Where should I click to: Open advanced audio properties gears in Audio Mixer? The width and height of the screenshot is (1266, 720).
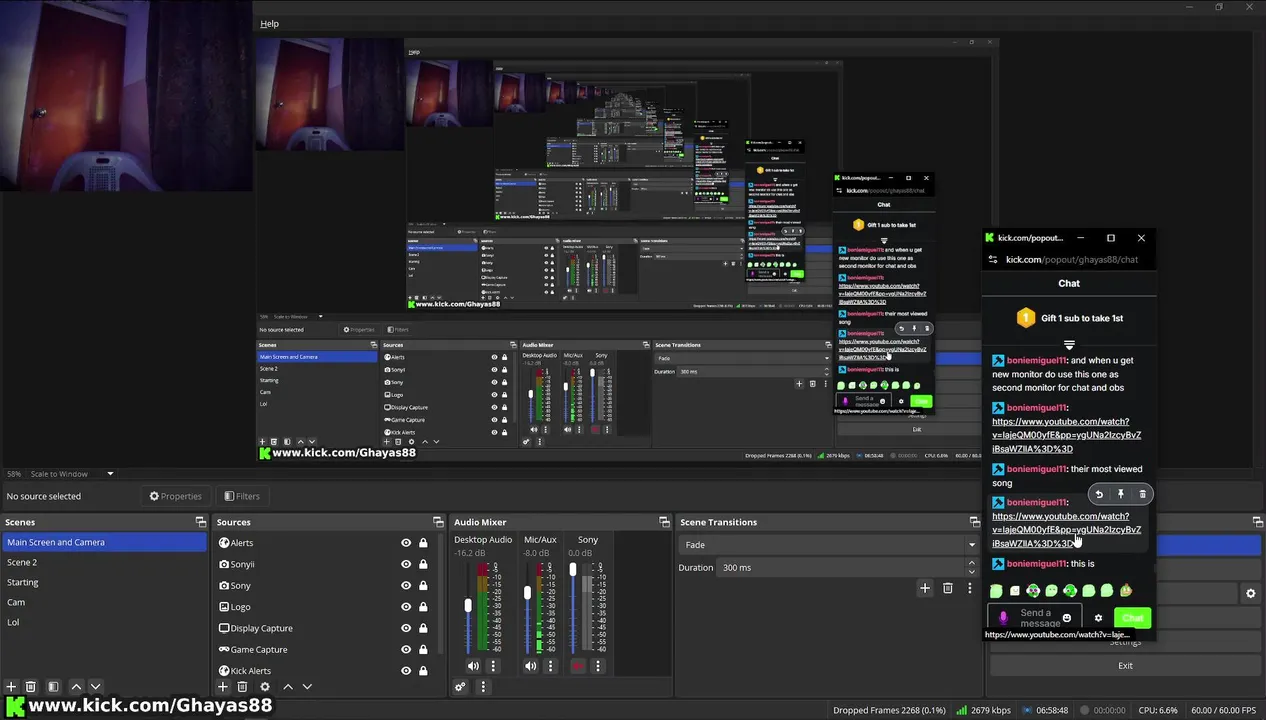coord(460,687)
